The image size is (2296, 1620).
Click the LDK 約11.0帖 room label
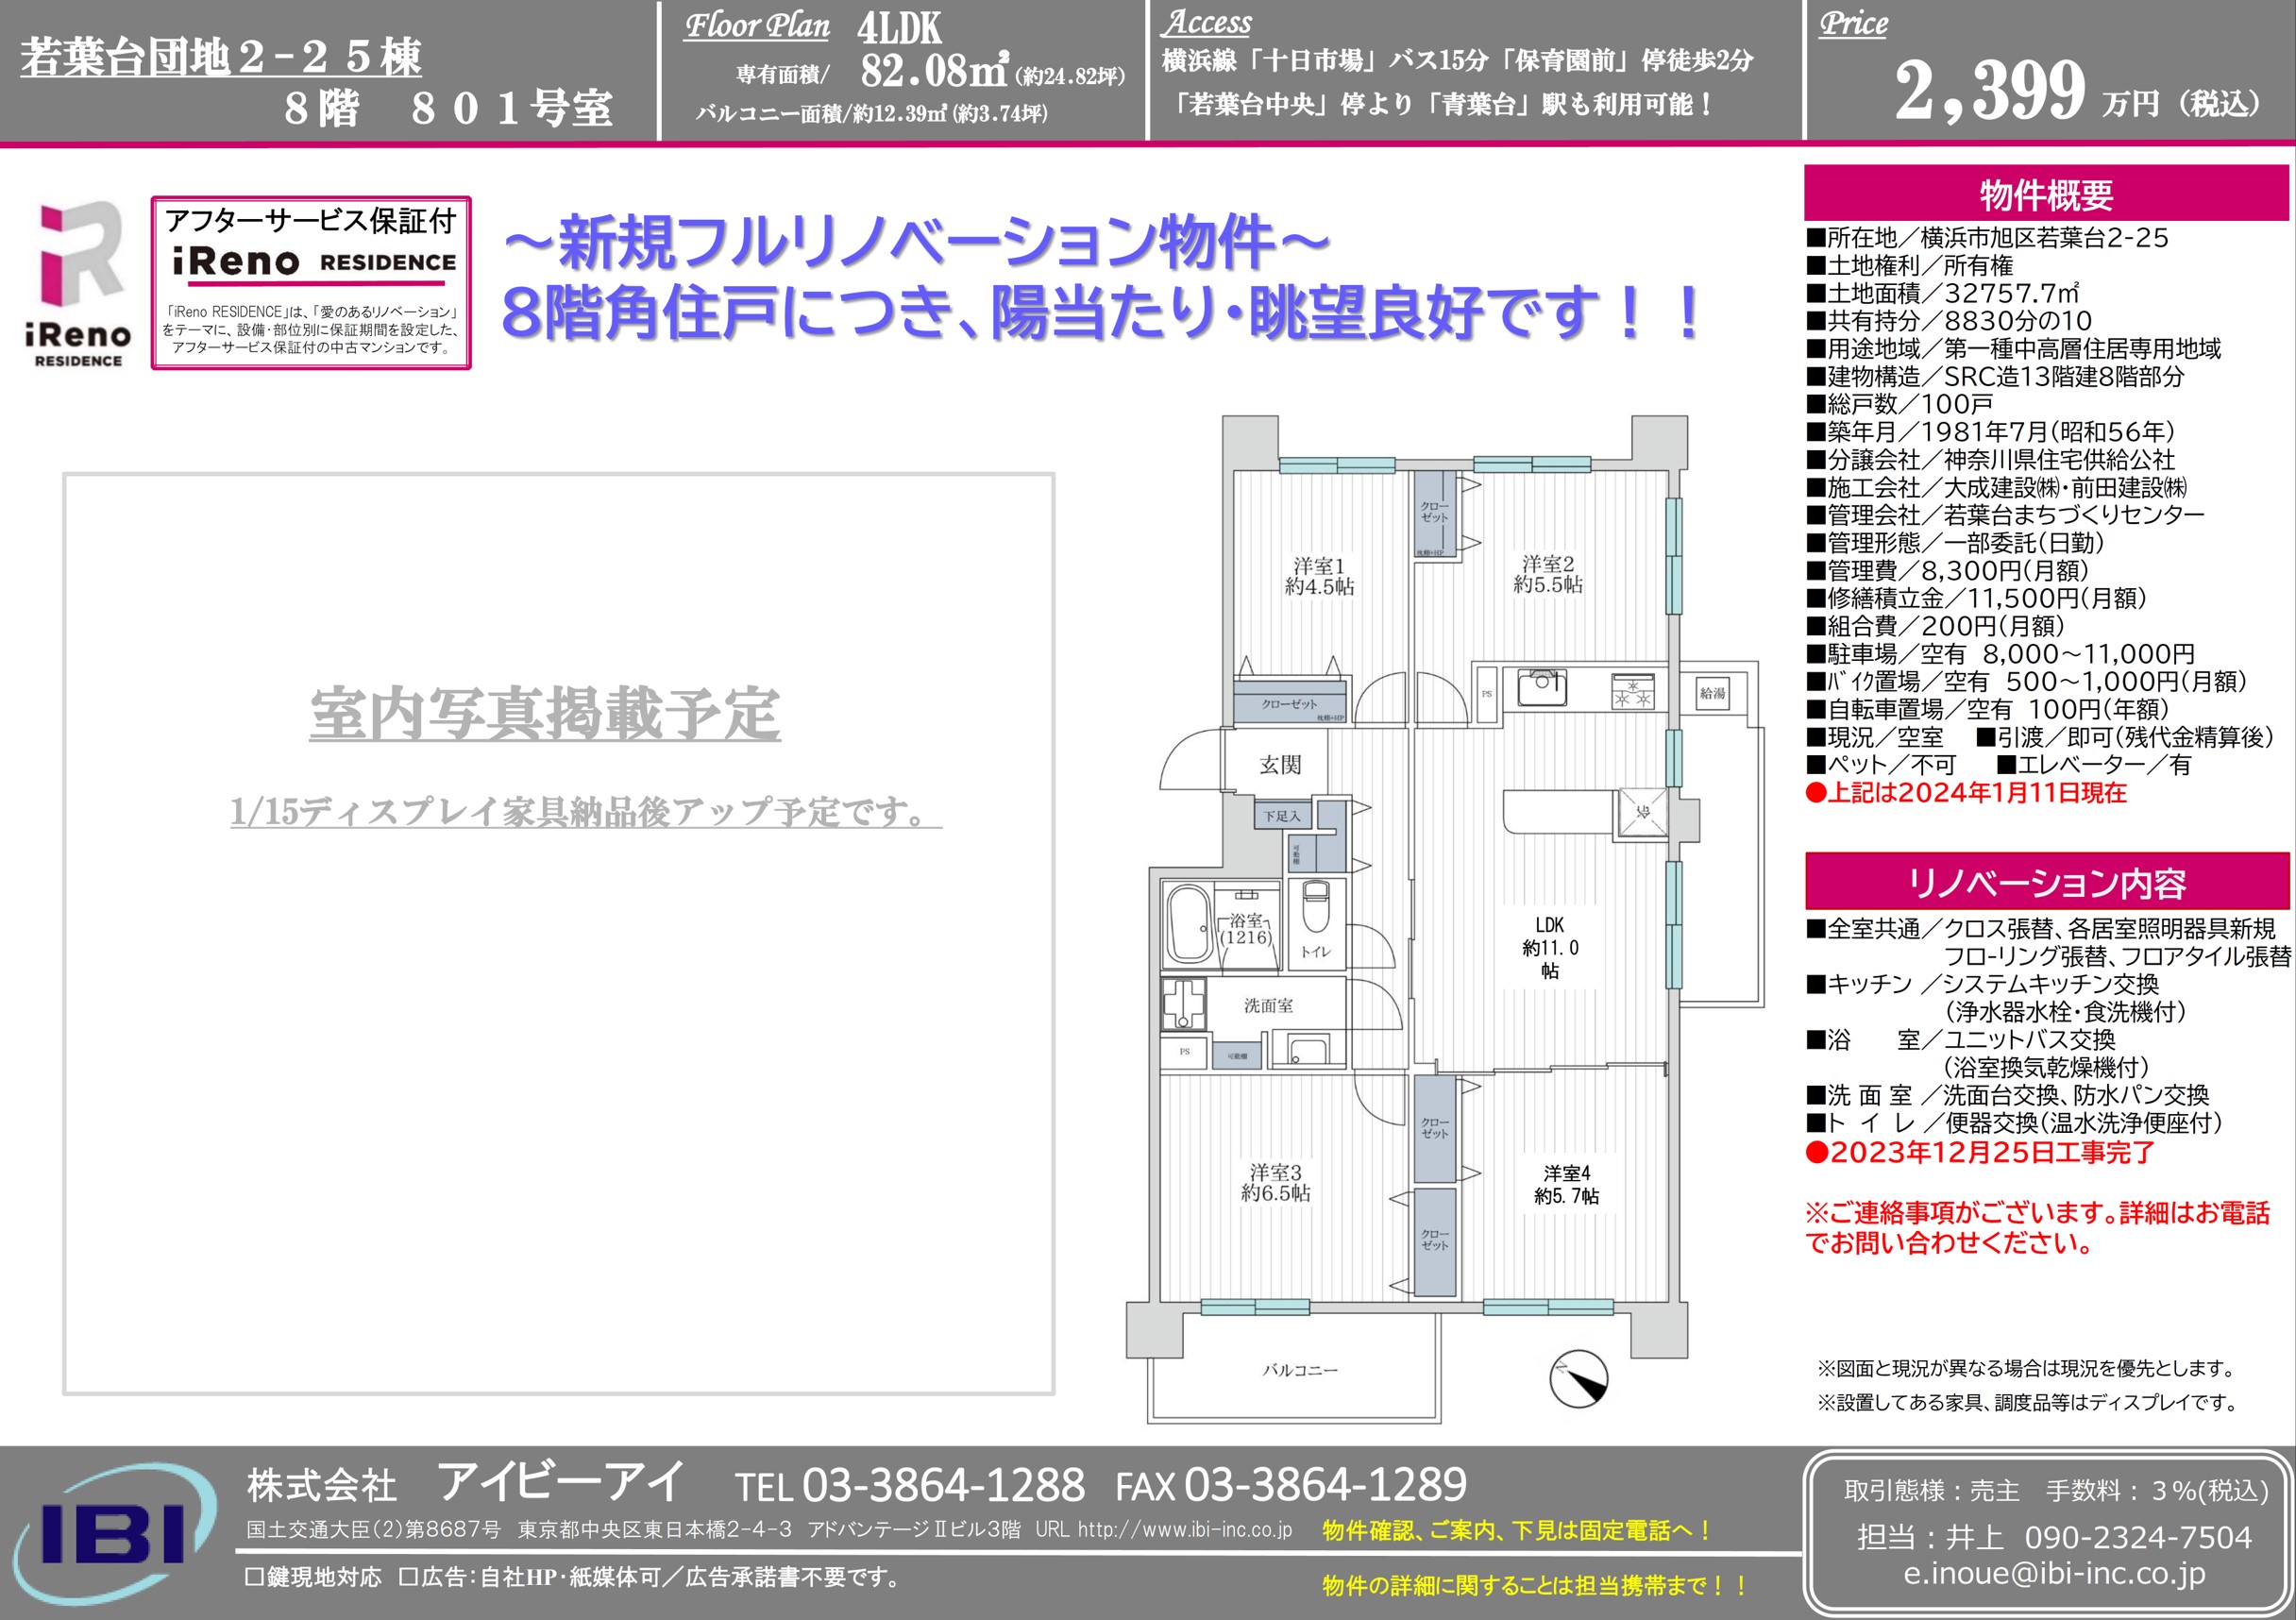(x=1550, y=947)
